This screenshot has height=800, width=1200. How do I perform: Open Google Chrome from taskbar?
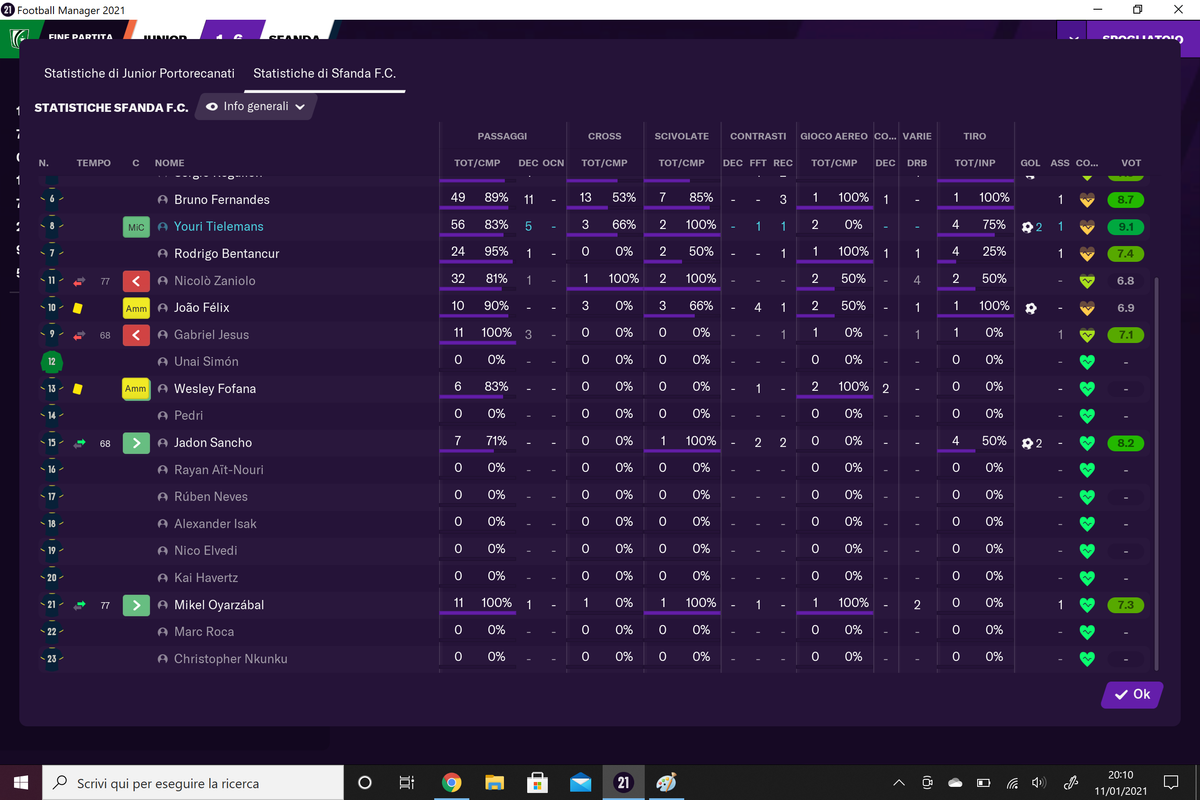click(451, 783)
